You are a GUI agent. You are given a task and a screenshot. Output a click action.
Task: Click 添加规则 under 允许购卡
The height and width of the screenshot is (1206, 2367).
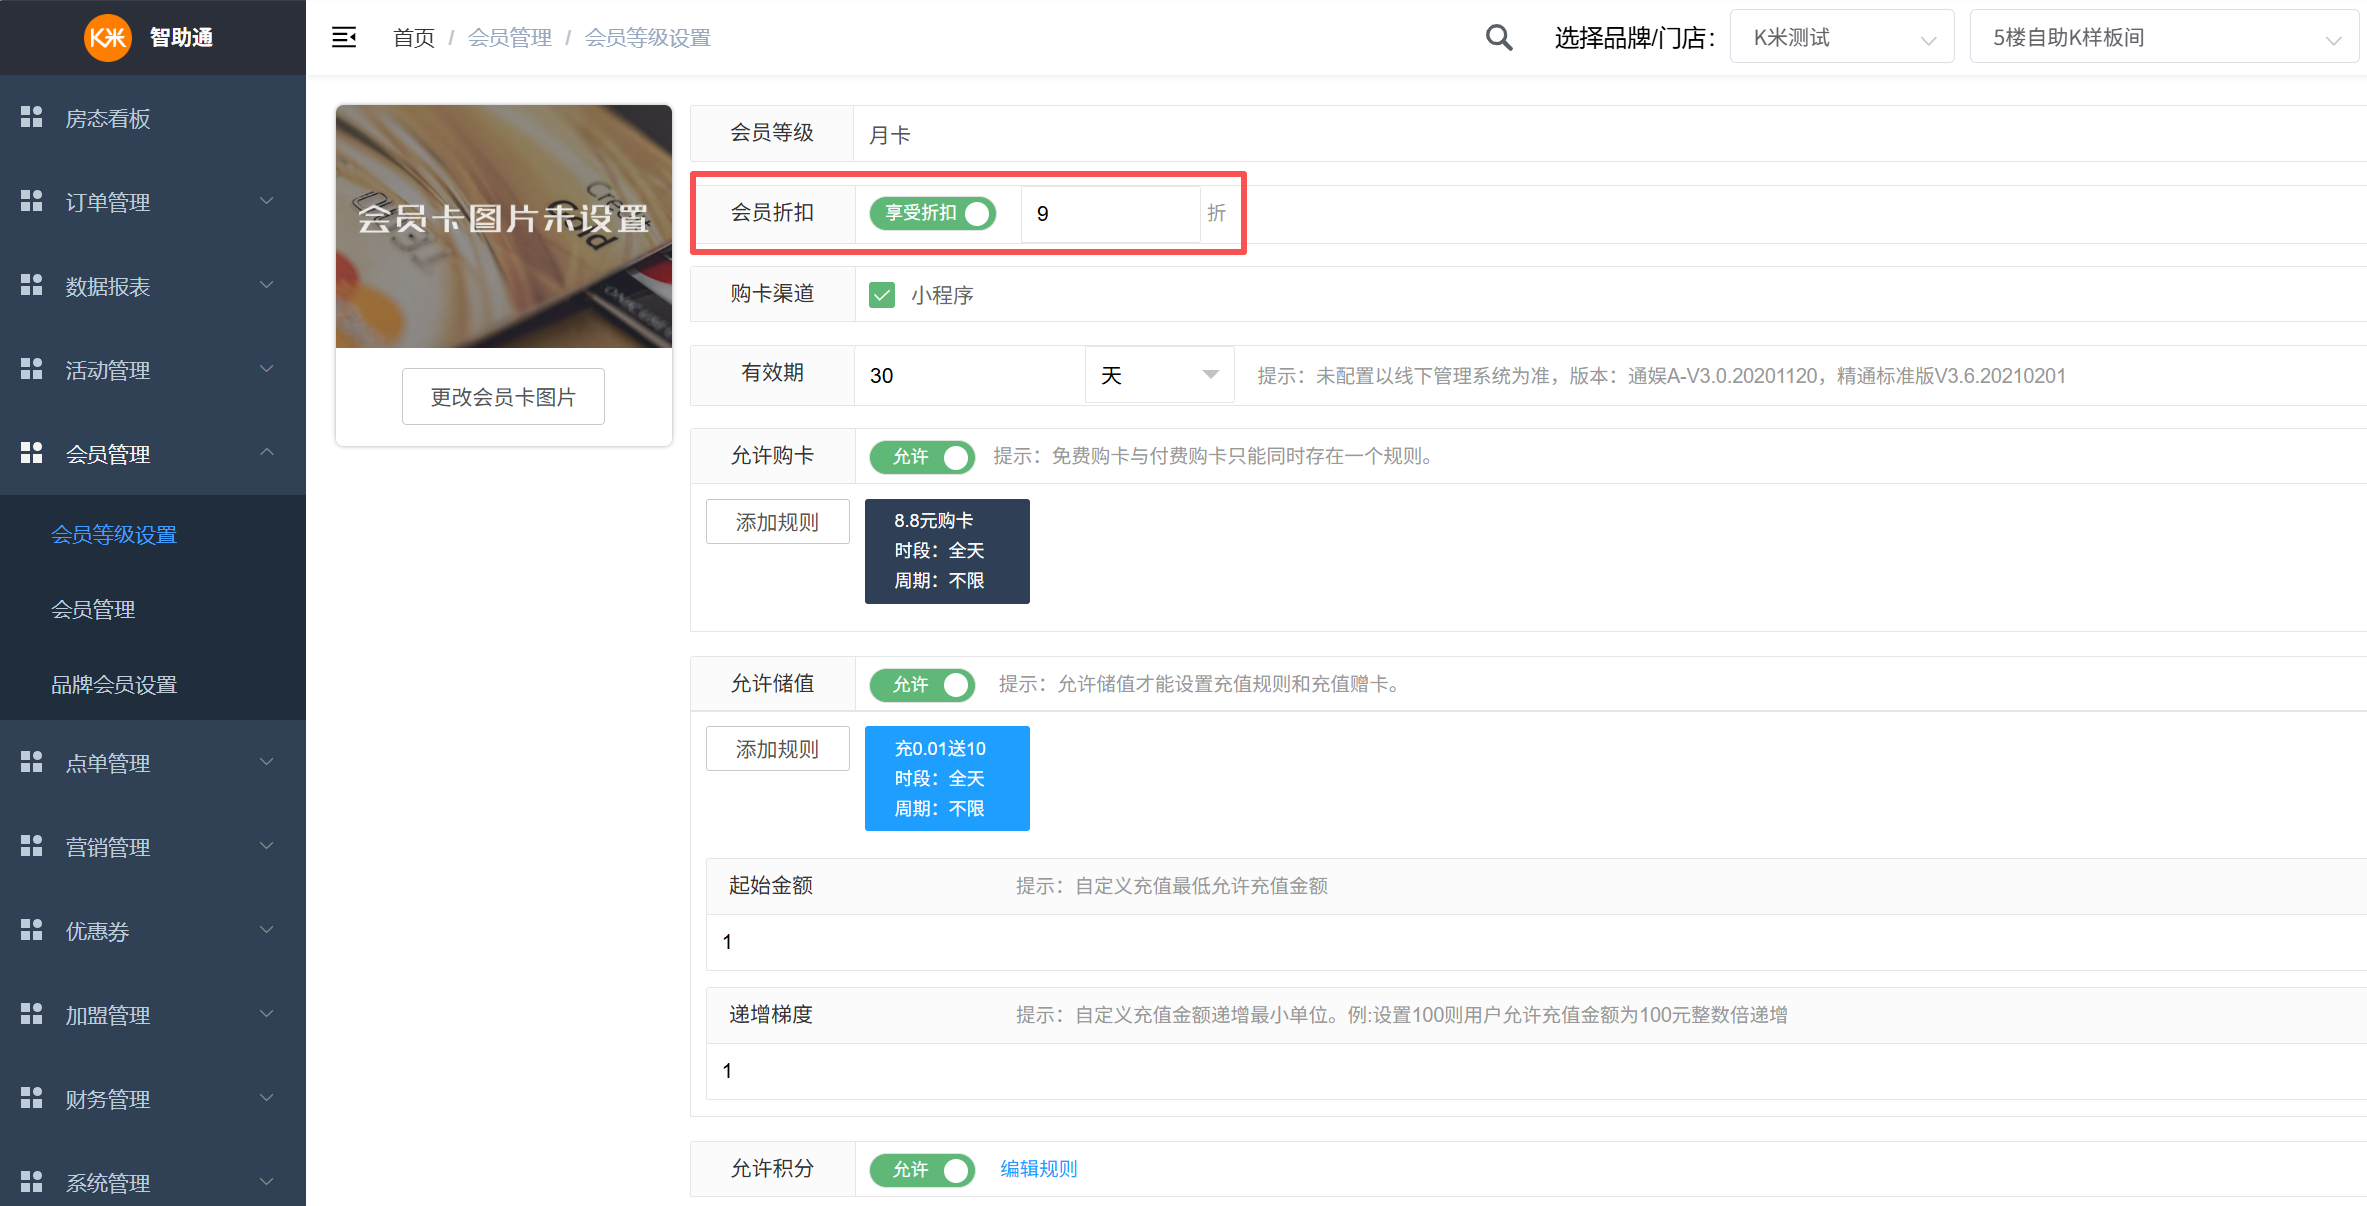point(778,522)
